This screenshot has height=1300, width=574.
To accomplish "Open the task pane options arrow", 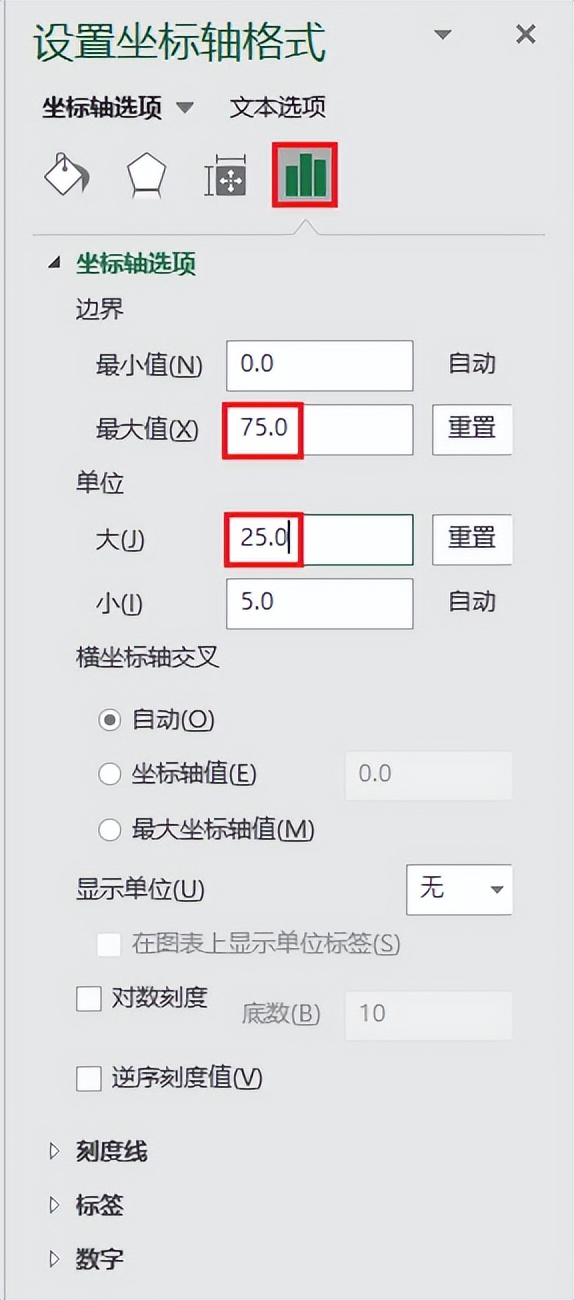I will pyautogui.click(x=443, y=35).
